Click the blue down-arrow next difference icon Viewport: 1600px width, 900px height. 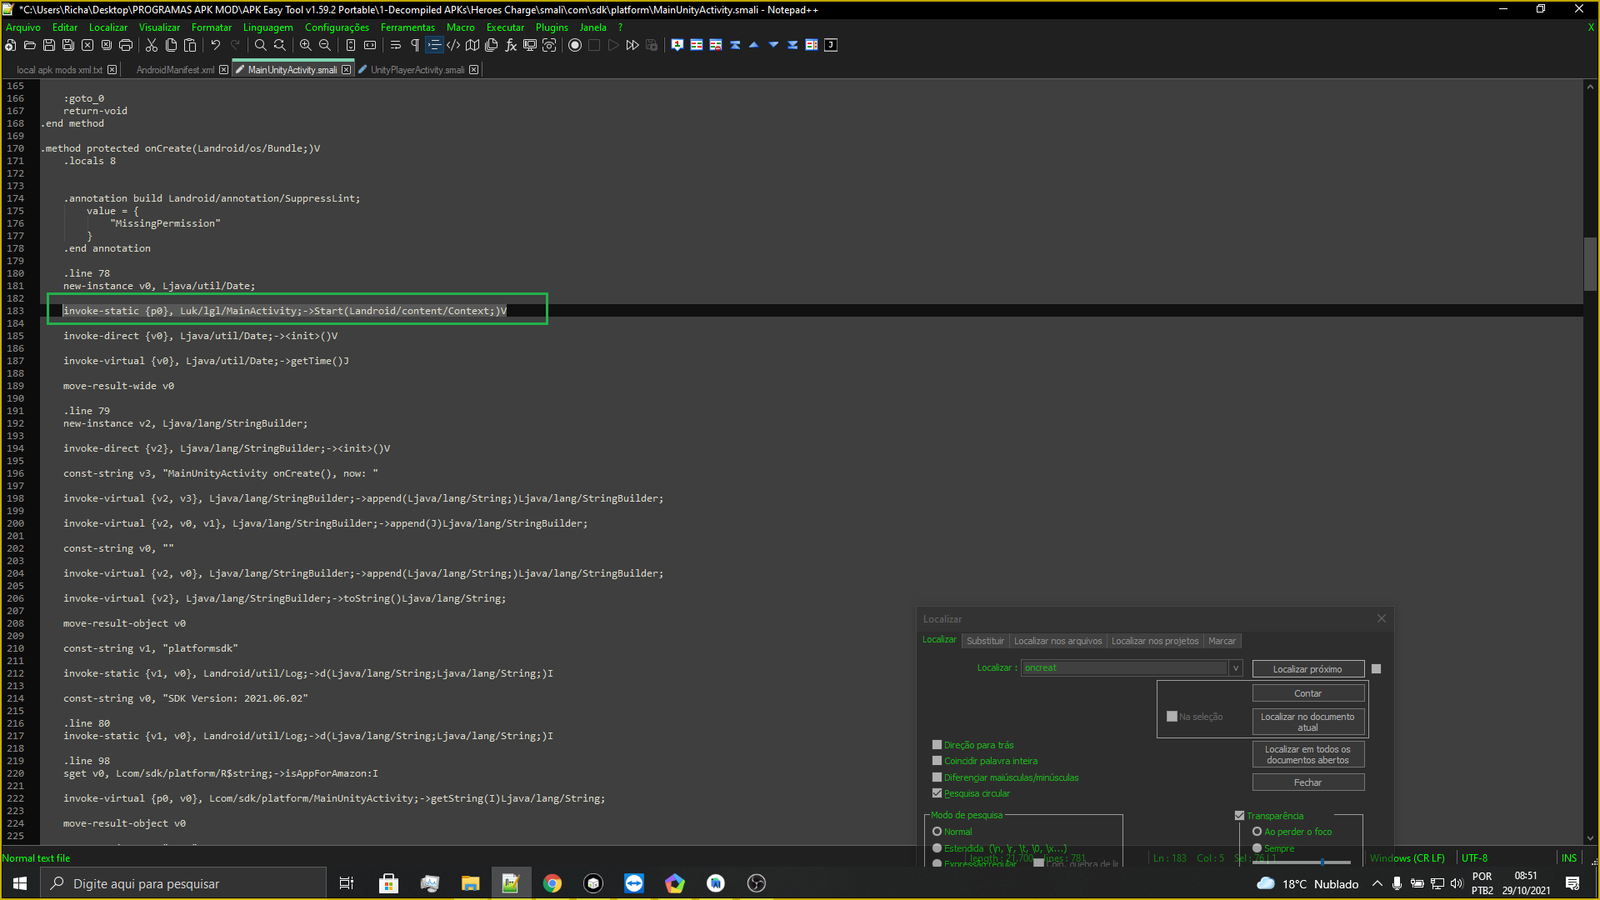tap(773, 45)
